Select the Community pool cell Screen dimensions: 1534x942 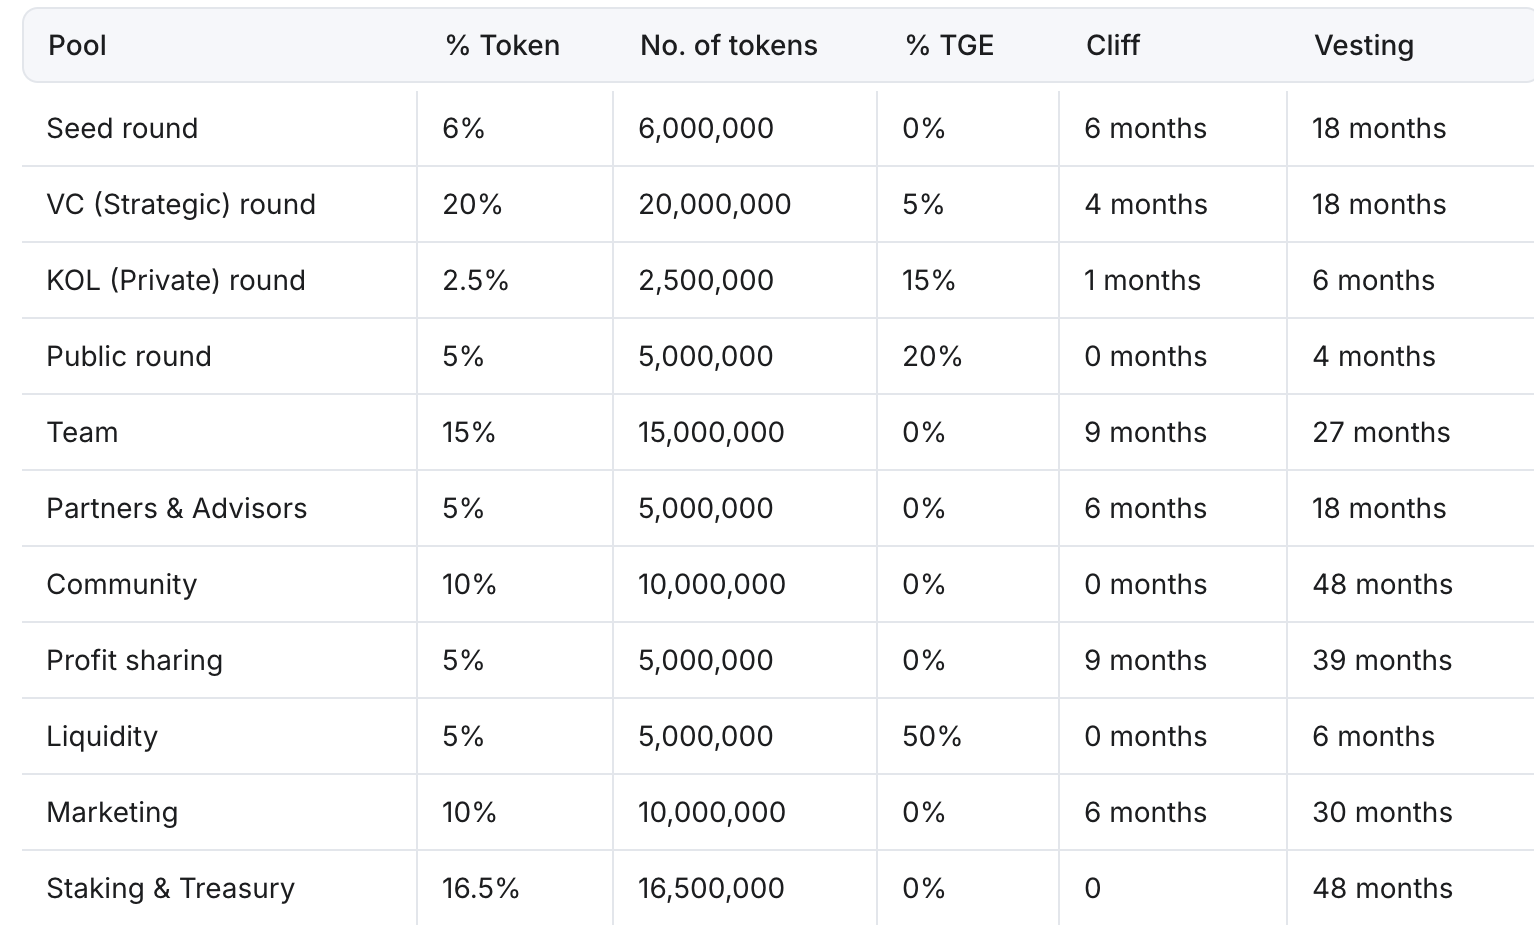[121, 585]
